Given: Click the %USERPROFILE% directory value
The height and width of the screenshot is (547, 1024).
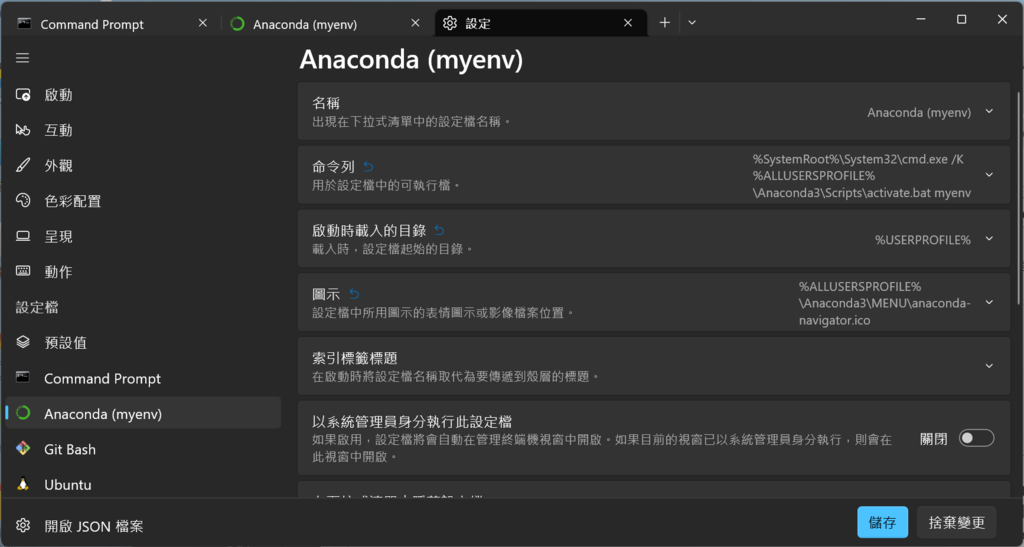Looking at the screenshot, I should pyautogui.click(x=923, y=240).
